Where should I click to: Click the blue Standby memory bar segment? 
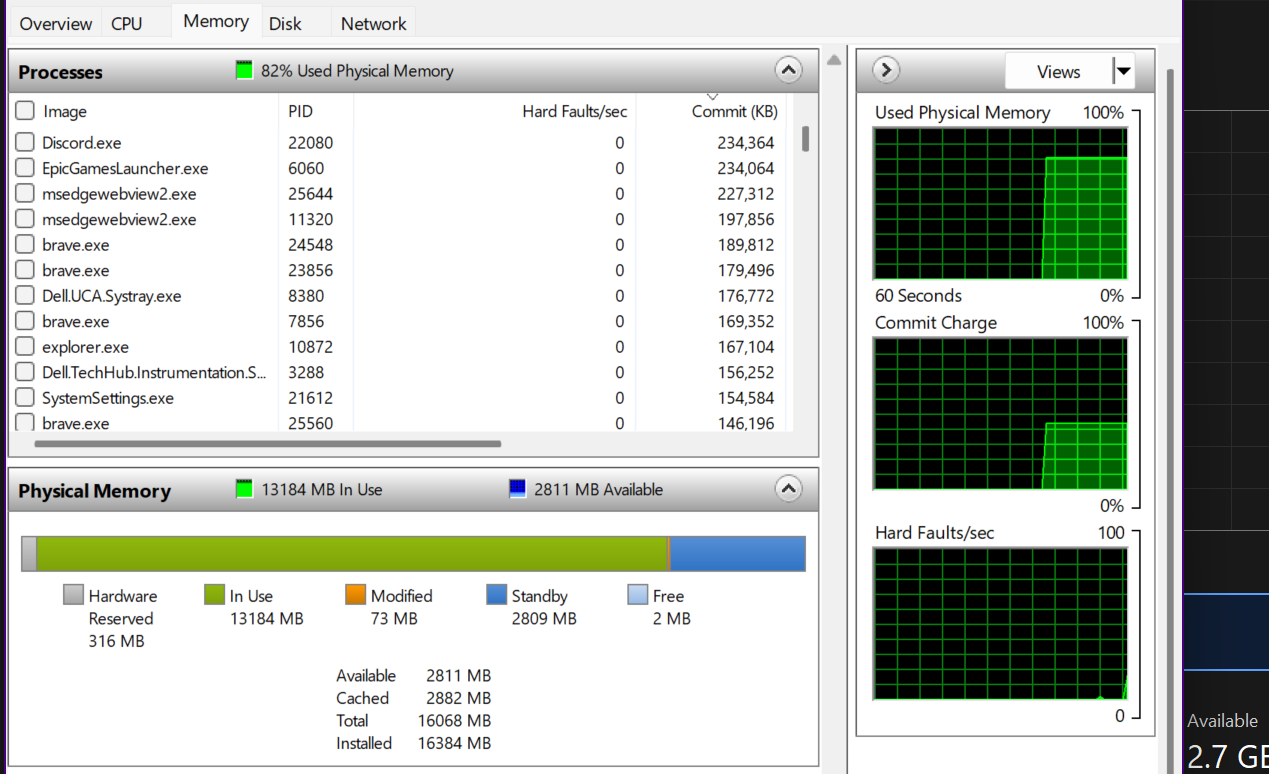tap(738, 554)
